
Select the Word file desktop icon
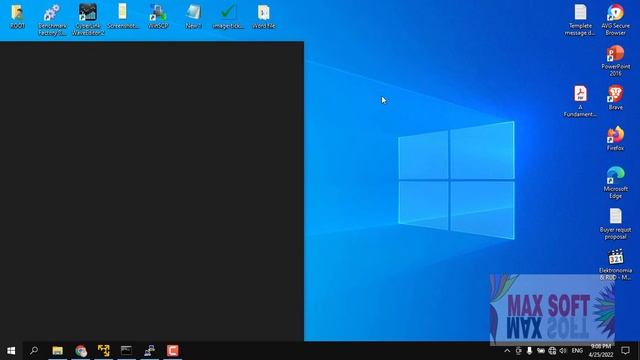263,16
